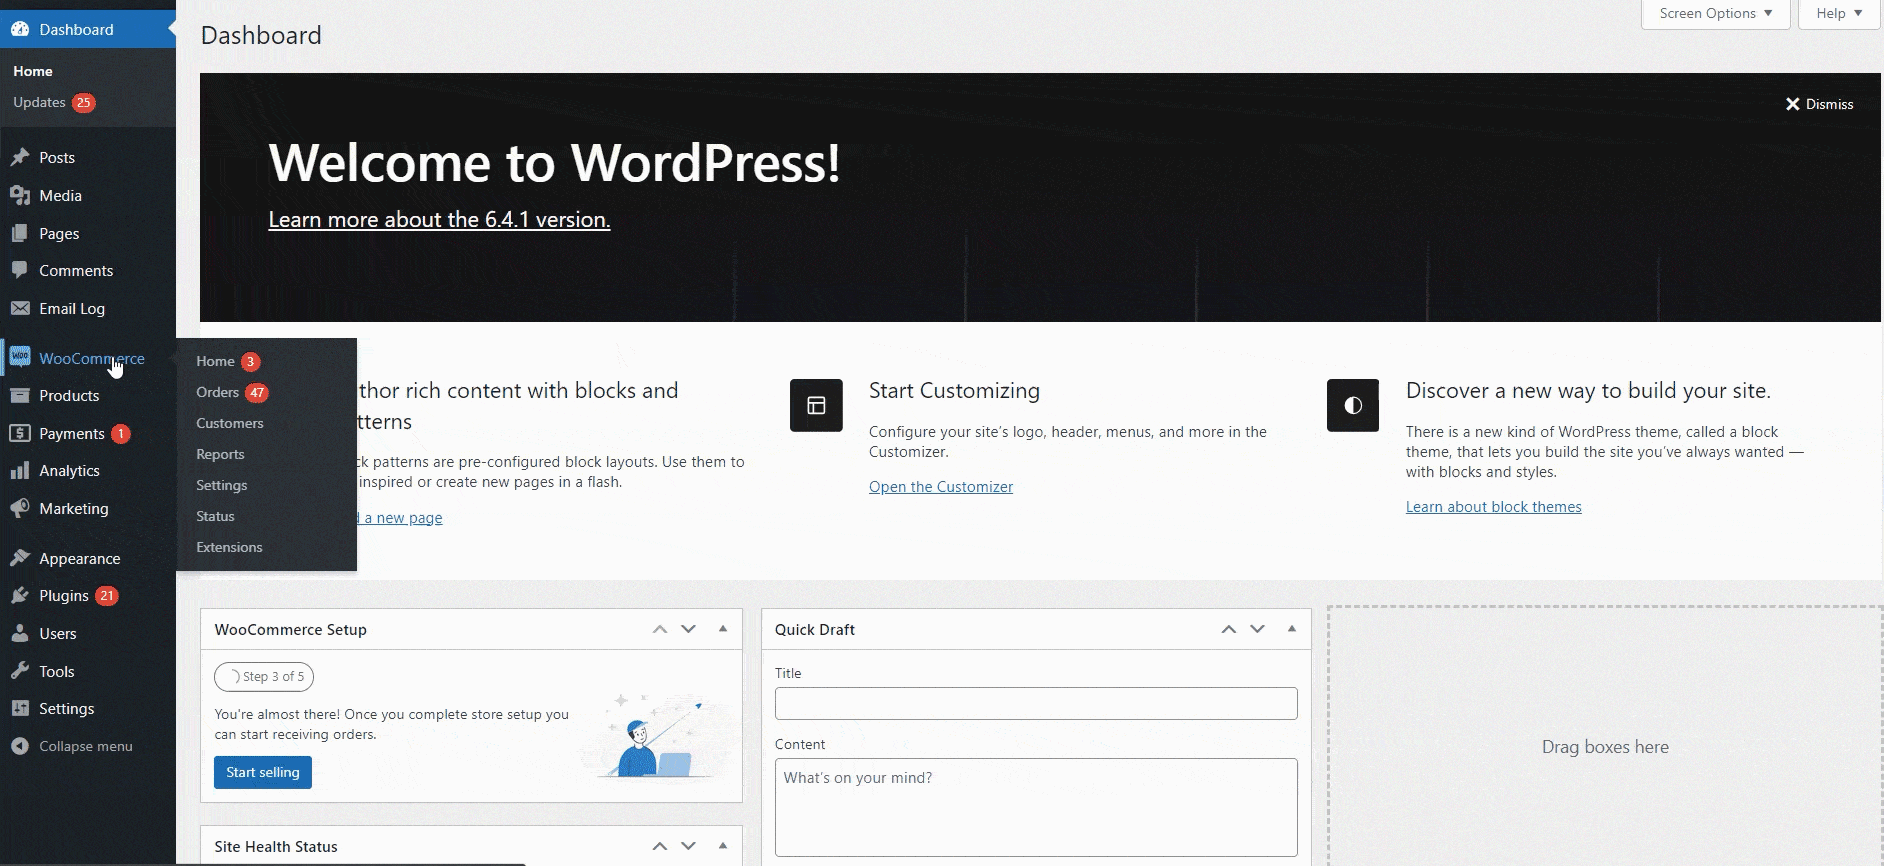Toggle the Site Health Status panel

tap(723, 846)
